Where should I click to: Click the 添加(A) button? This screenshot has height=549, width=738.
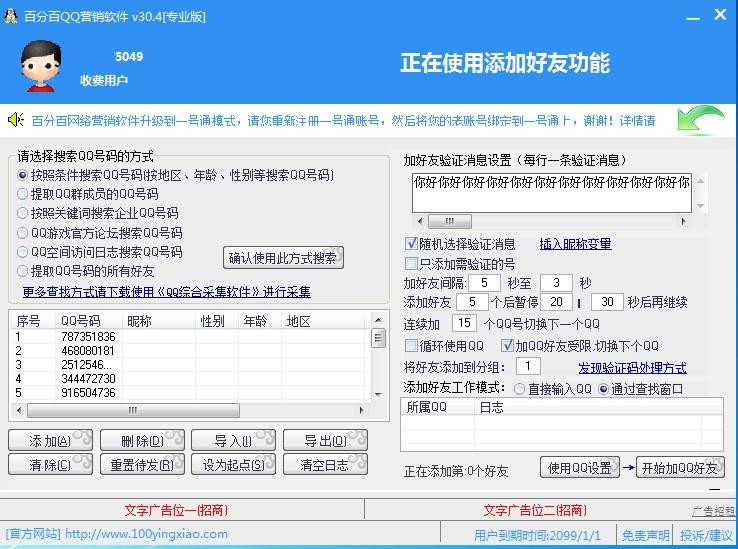pyautogui.click(x=50, y=441)
